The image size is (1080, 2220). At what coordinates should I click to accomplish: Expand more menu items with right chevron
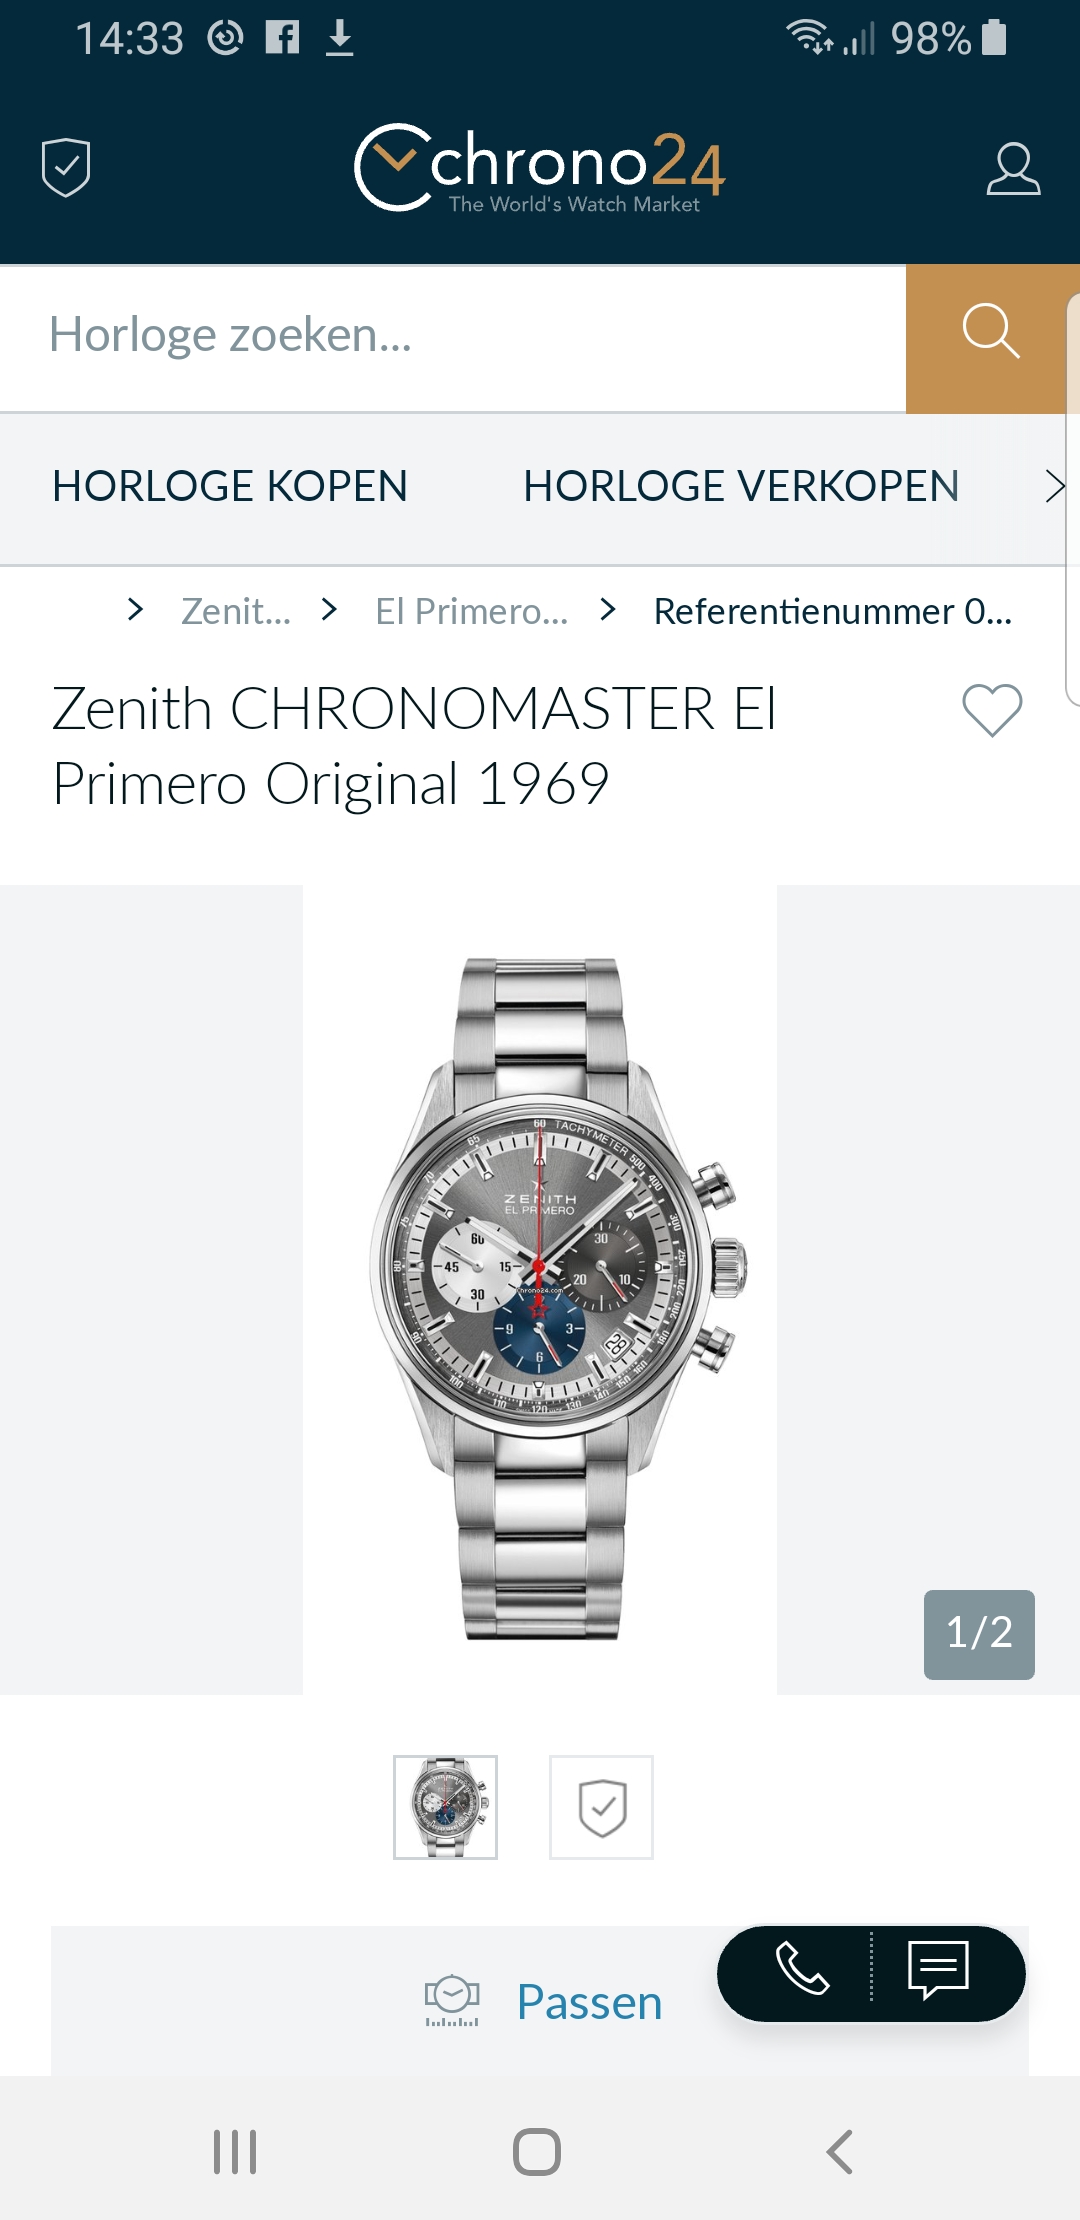click(1054, 486)
